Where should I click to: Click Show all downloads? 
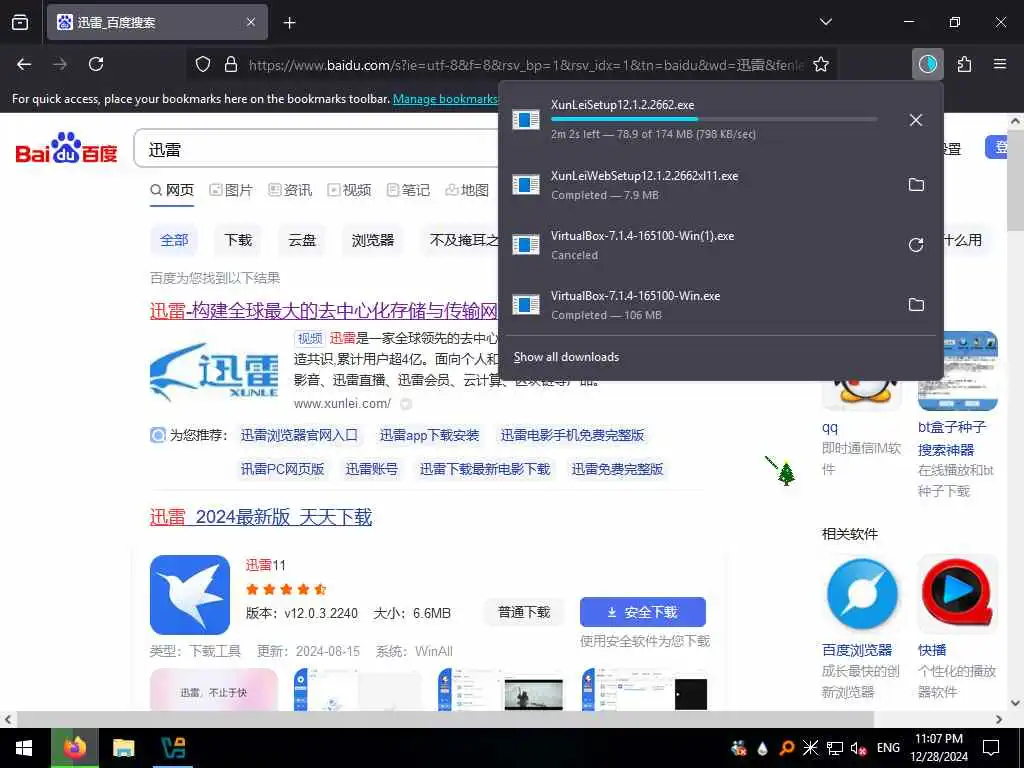[566, 357]
